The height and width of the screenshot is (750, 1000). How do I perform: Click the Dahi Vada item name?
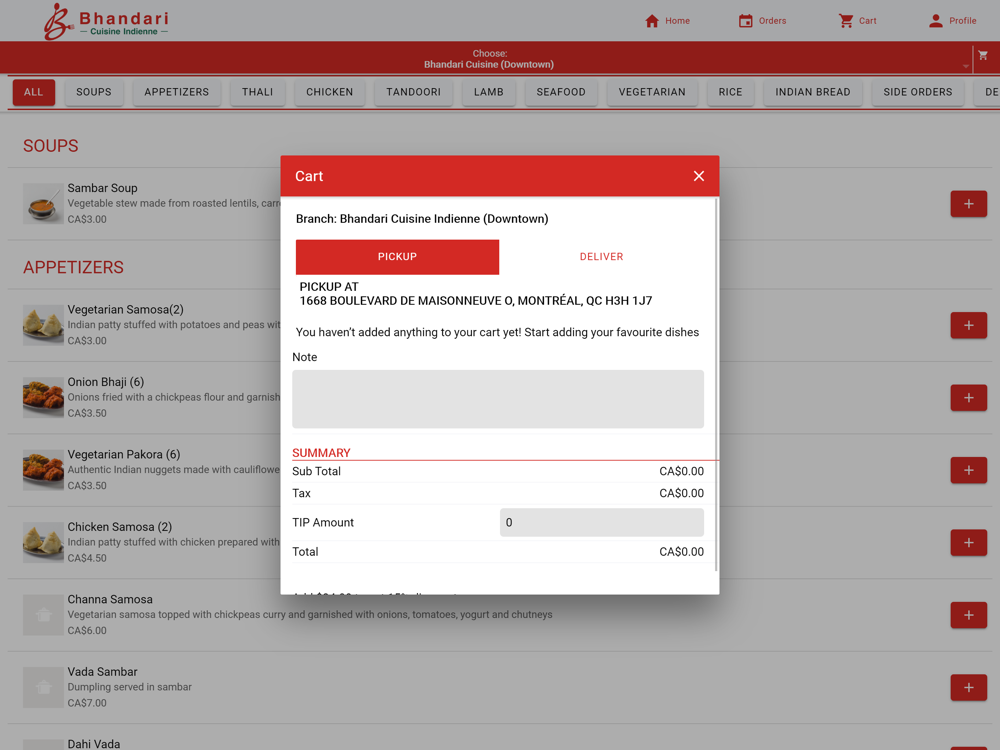tap(94, 744)
